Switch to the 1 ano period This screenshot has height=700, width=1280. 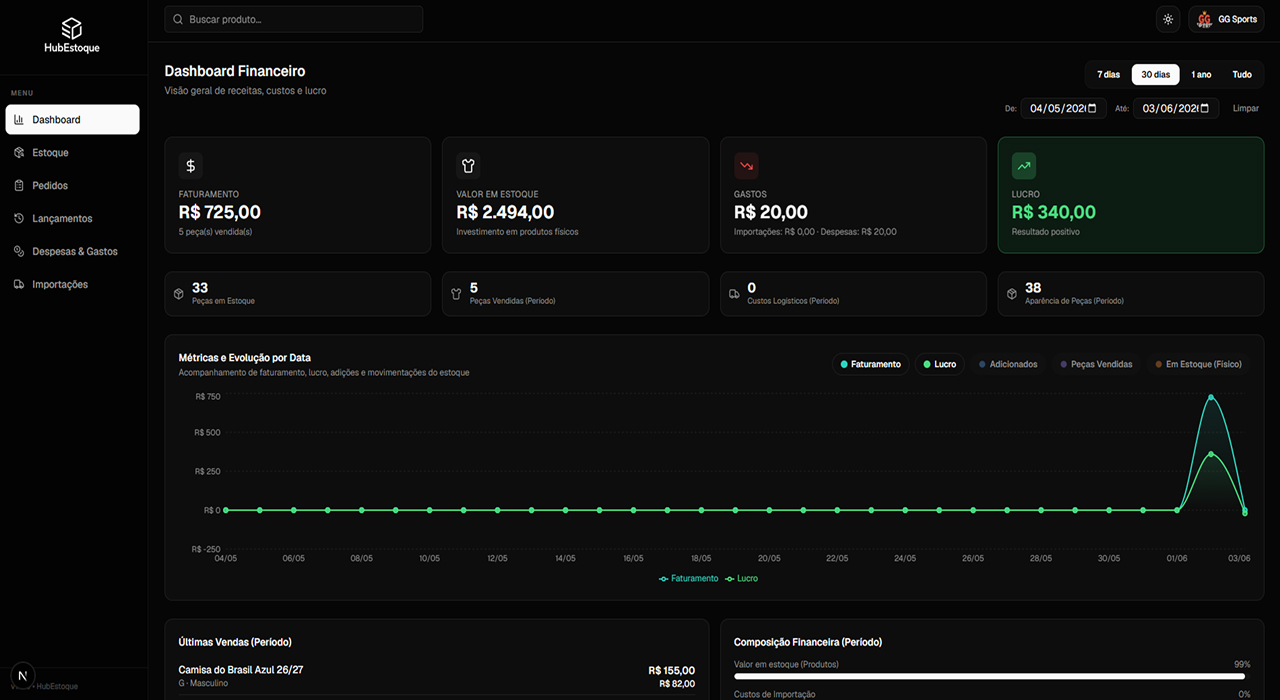pos(1201,75)
